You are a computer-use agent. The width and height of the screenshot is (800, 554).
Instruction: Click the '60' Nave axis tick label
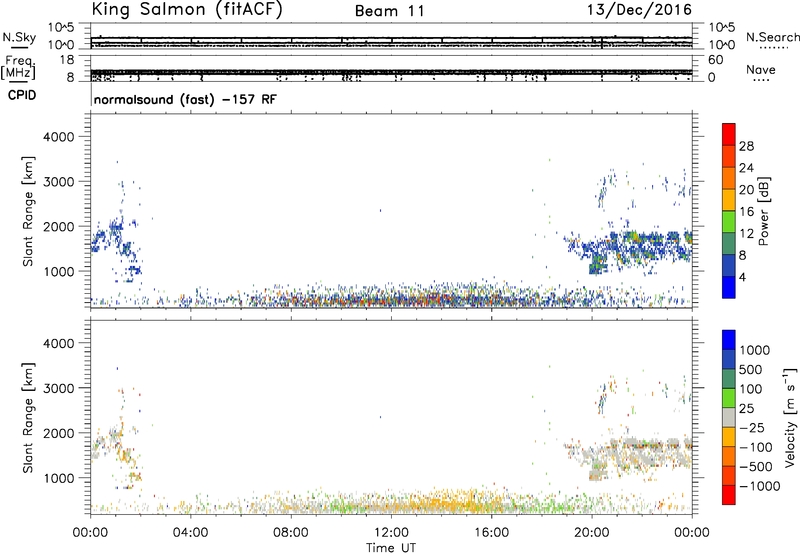715,60
